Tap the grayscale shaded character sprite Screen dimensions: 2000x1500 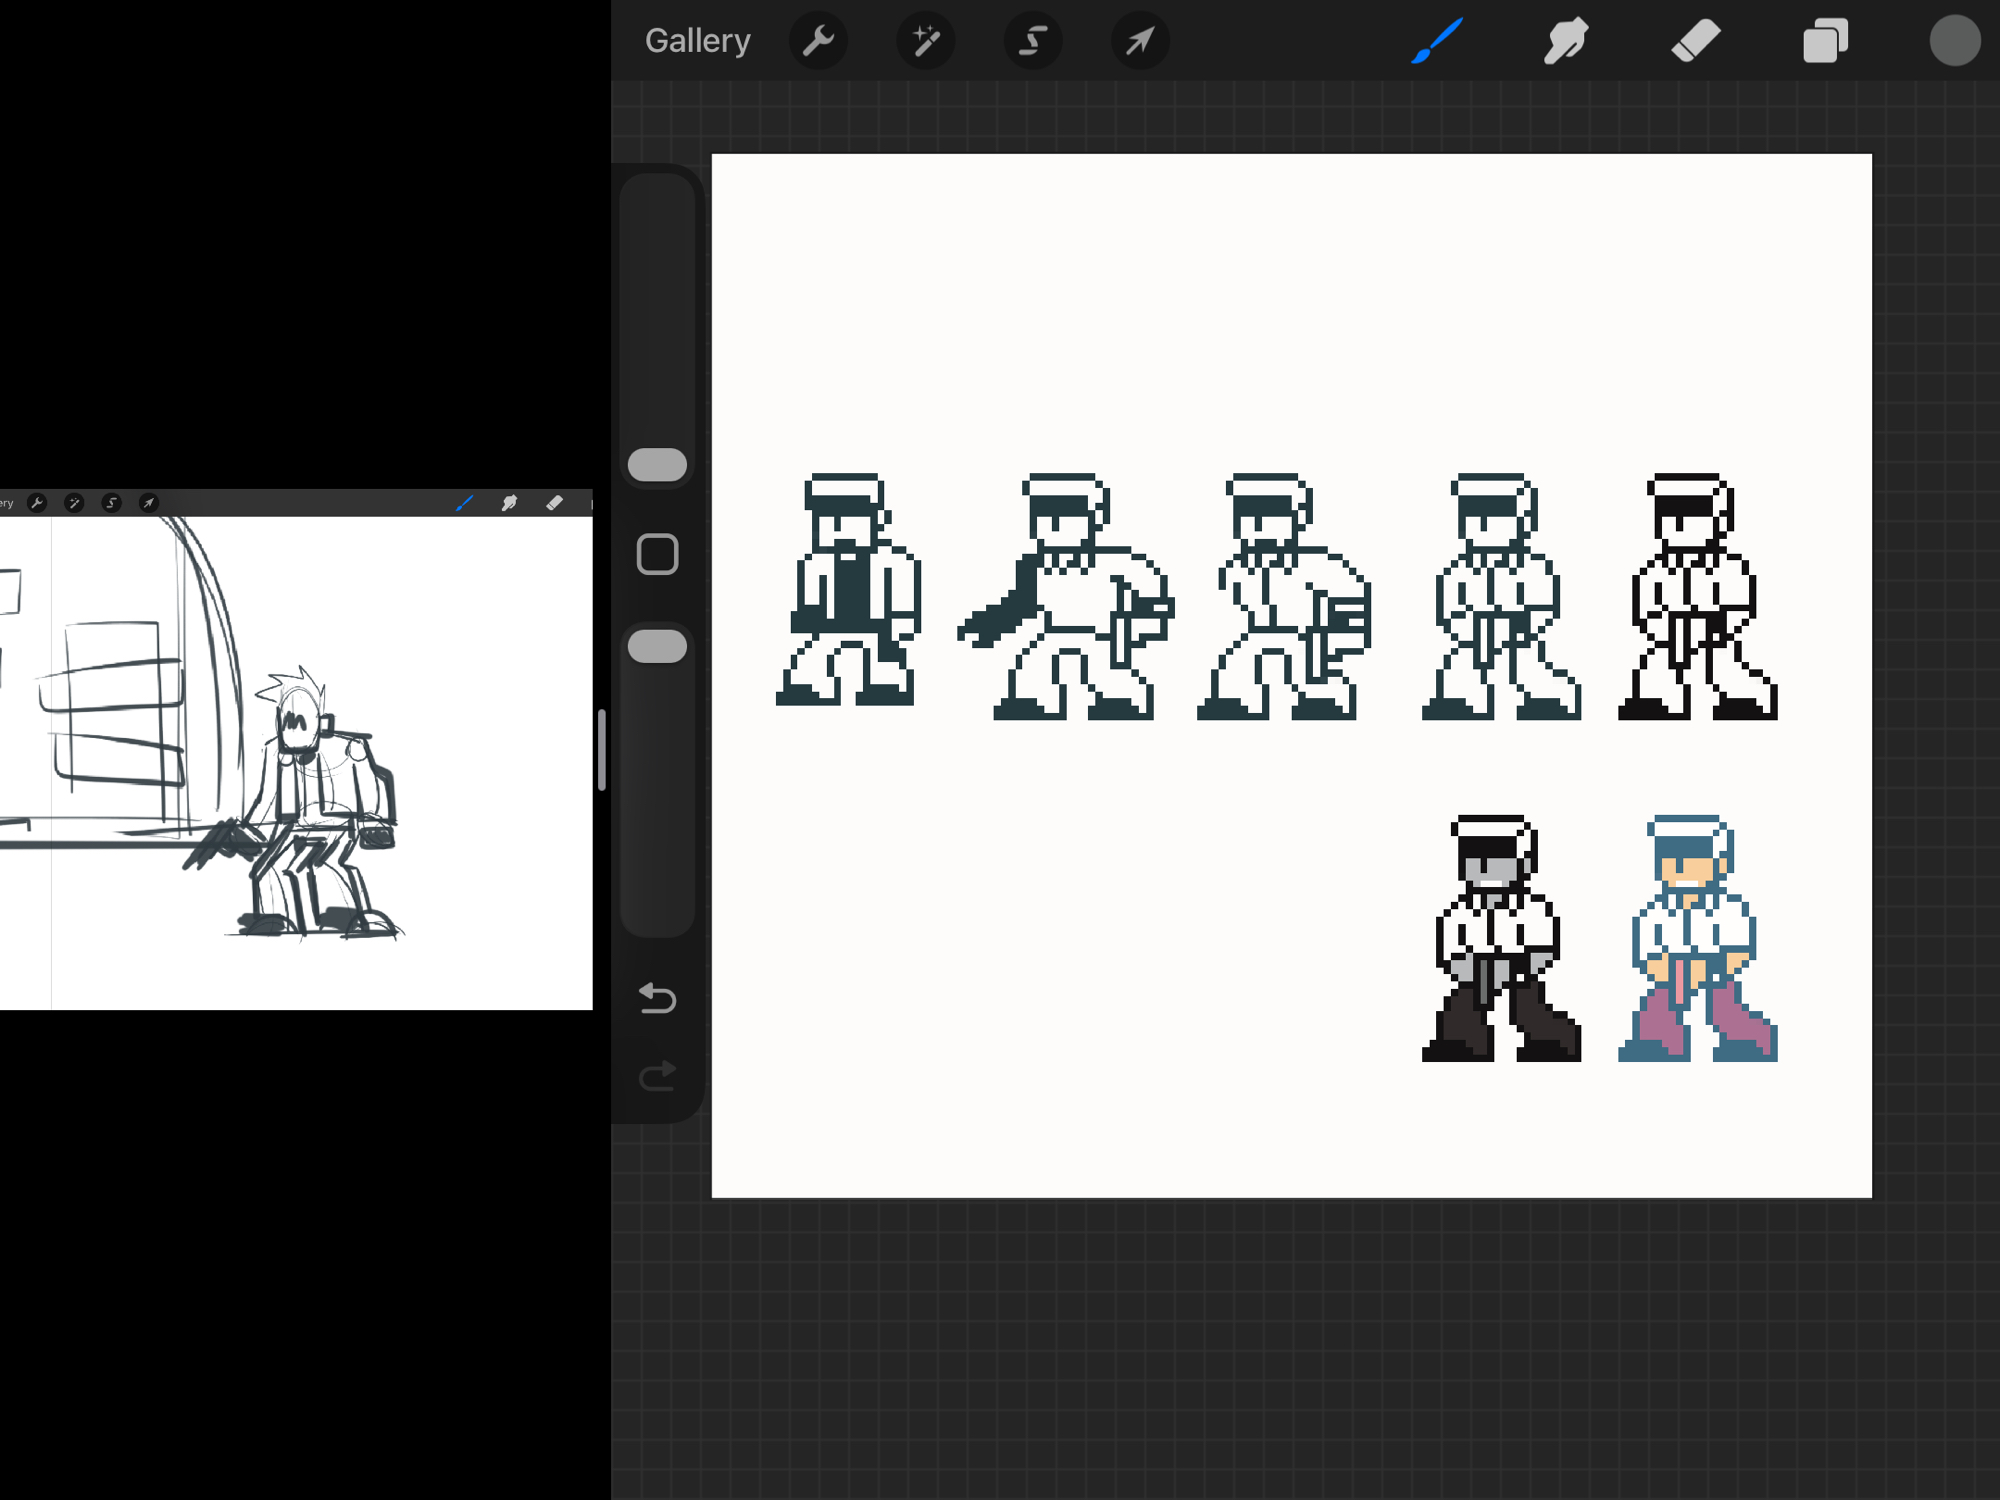1500,938
